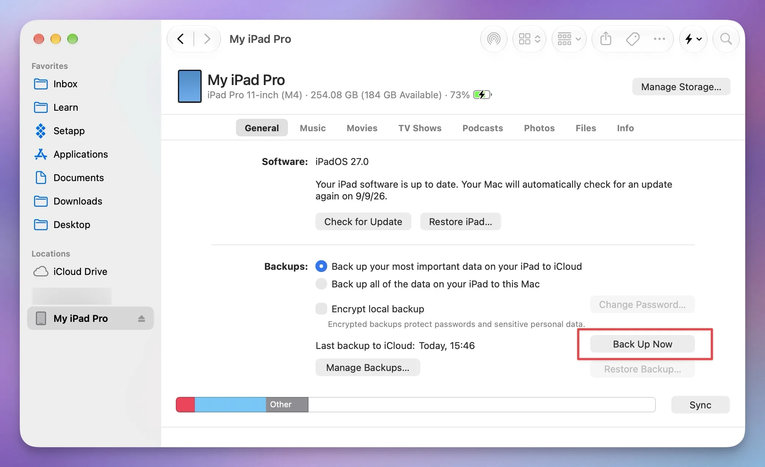Image resolution: width=765 pixels, height=467 pixels.
Task: Go forward with the right chevron
Action: pyautogui.click(x=207, y=39)
